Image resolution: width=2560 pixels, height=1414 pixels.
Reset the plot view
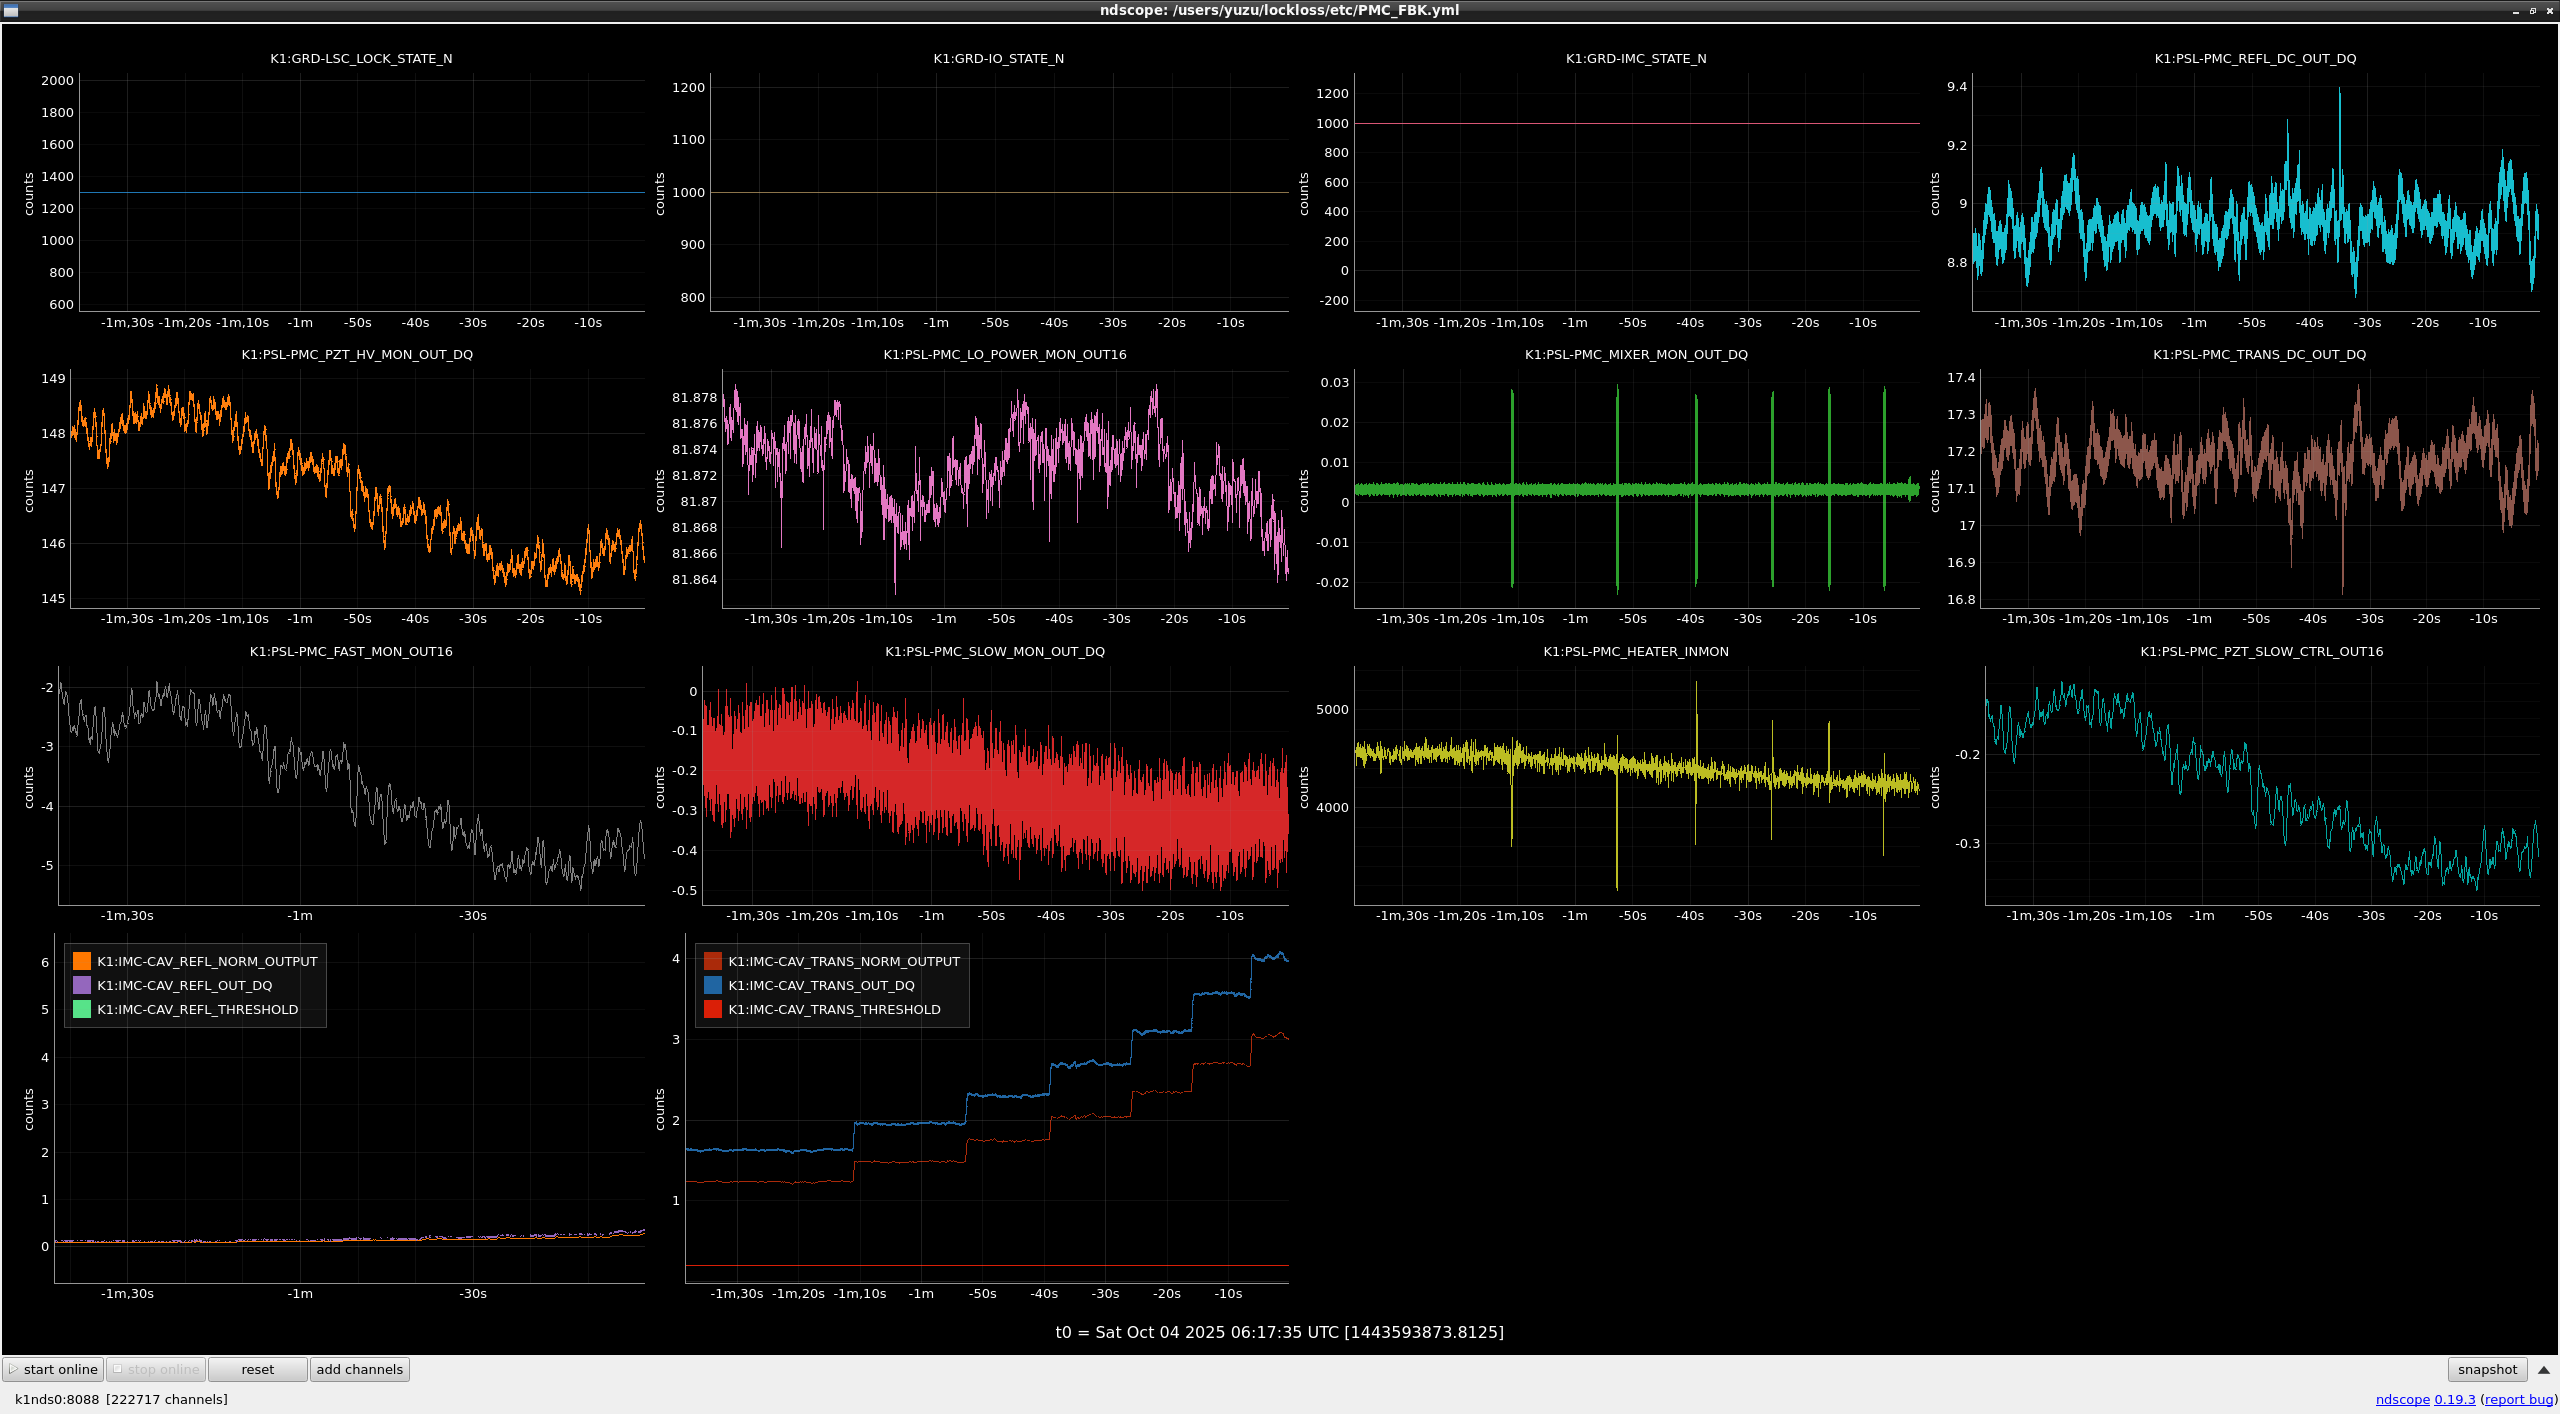pyautogui.click(x=257, y=1369)
